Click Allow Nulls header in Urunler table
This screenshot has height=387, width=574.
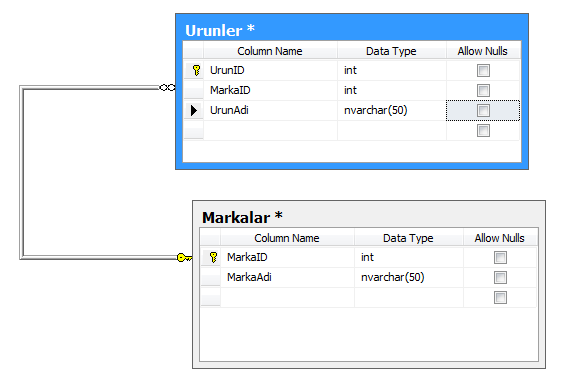(483, 51)
